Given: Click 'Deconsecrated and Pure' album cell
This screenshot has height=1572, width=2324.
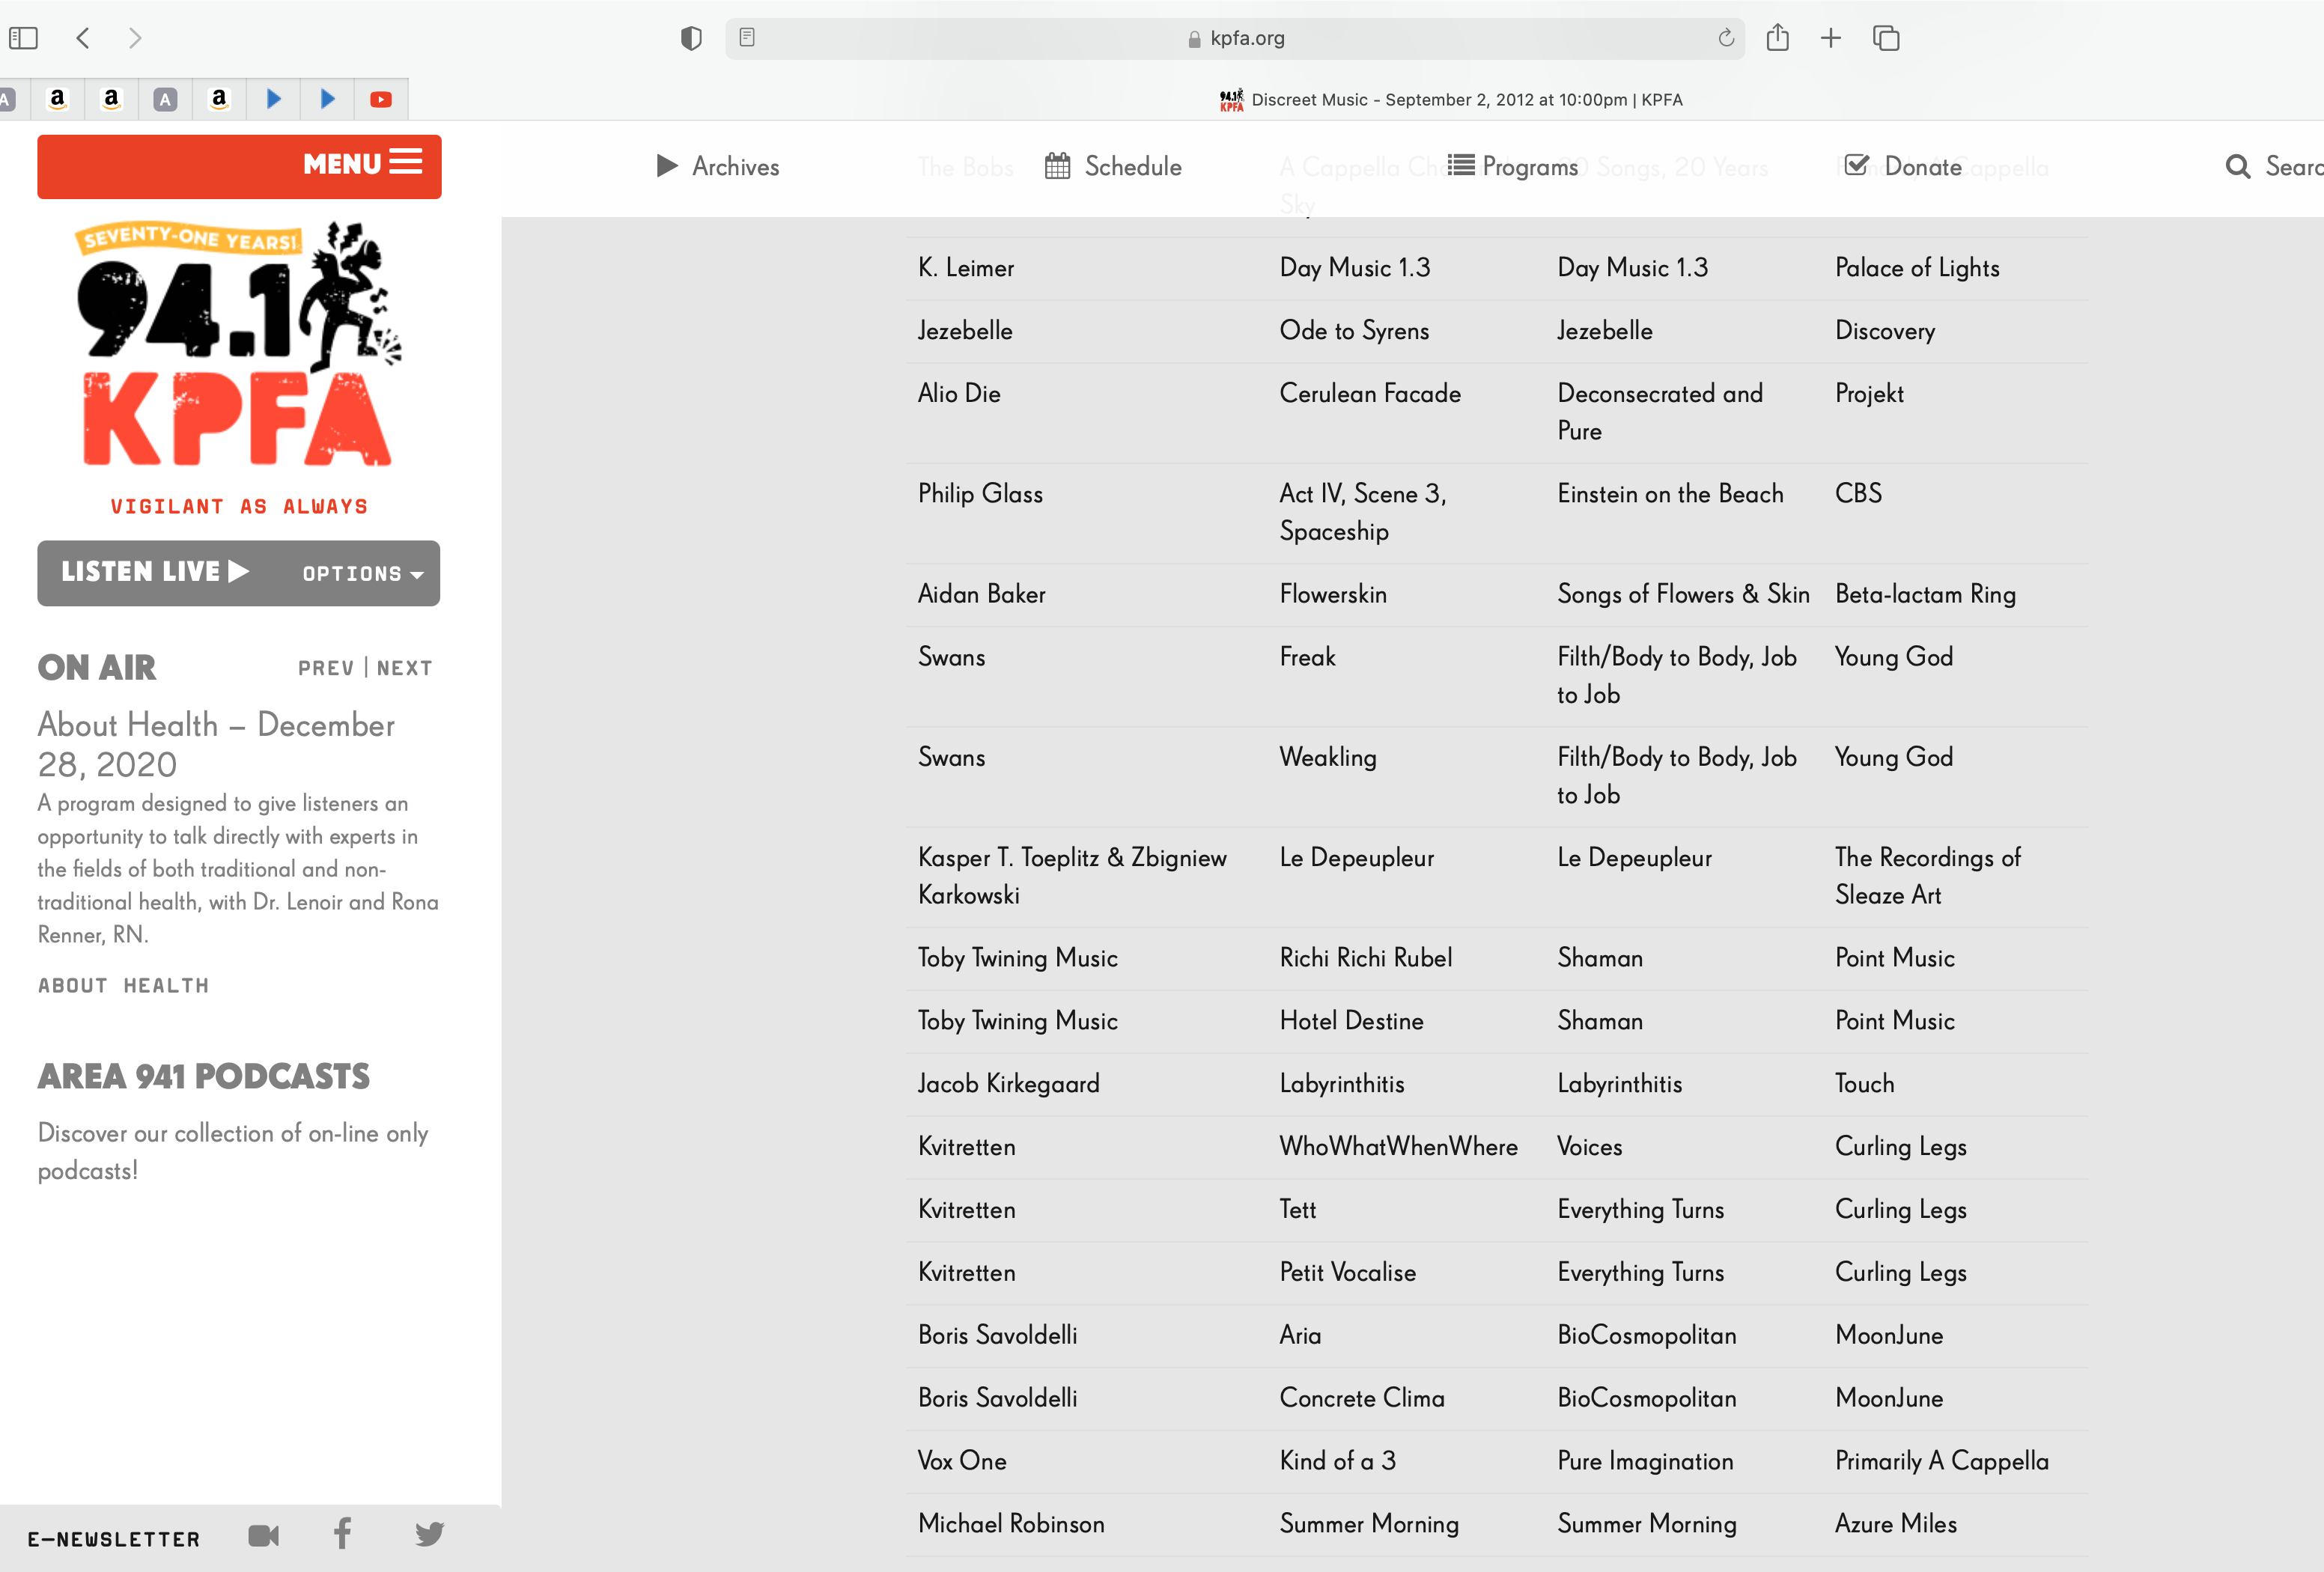Looking at the screenshot, I should click(1660, 412).
